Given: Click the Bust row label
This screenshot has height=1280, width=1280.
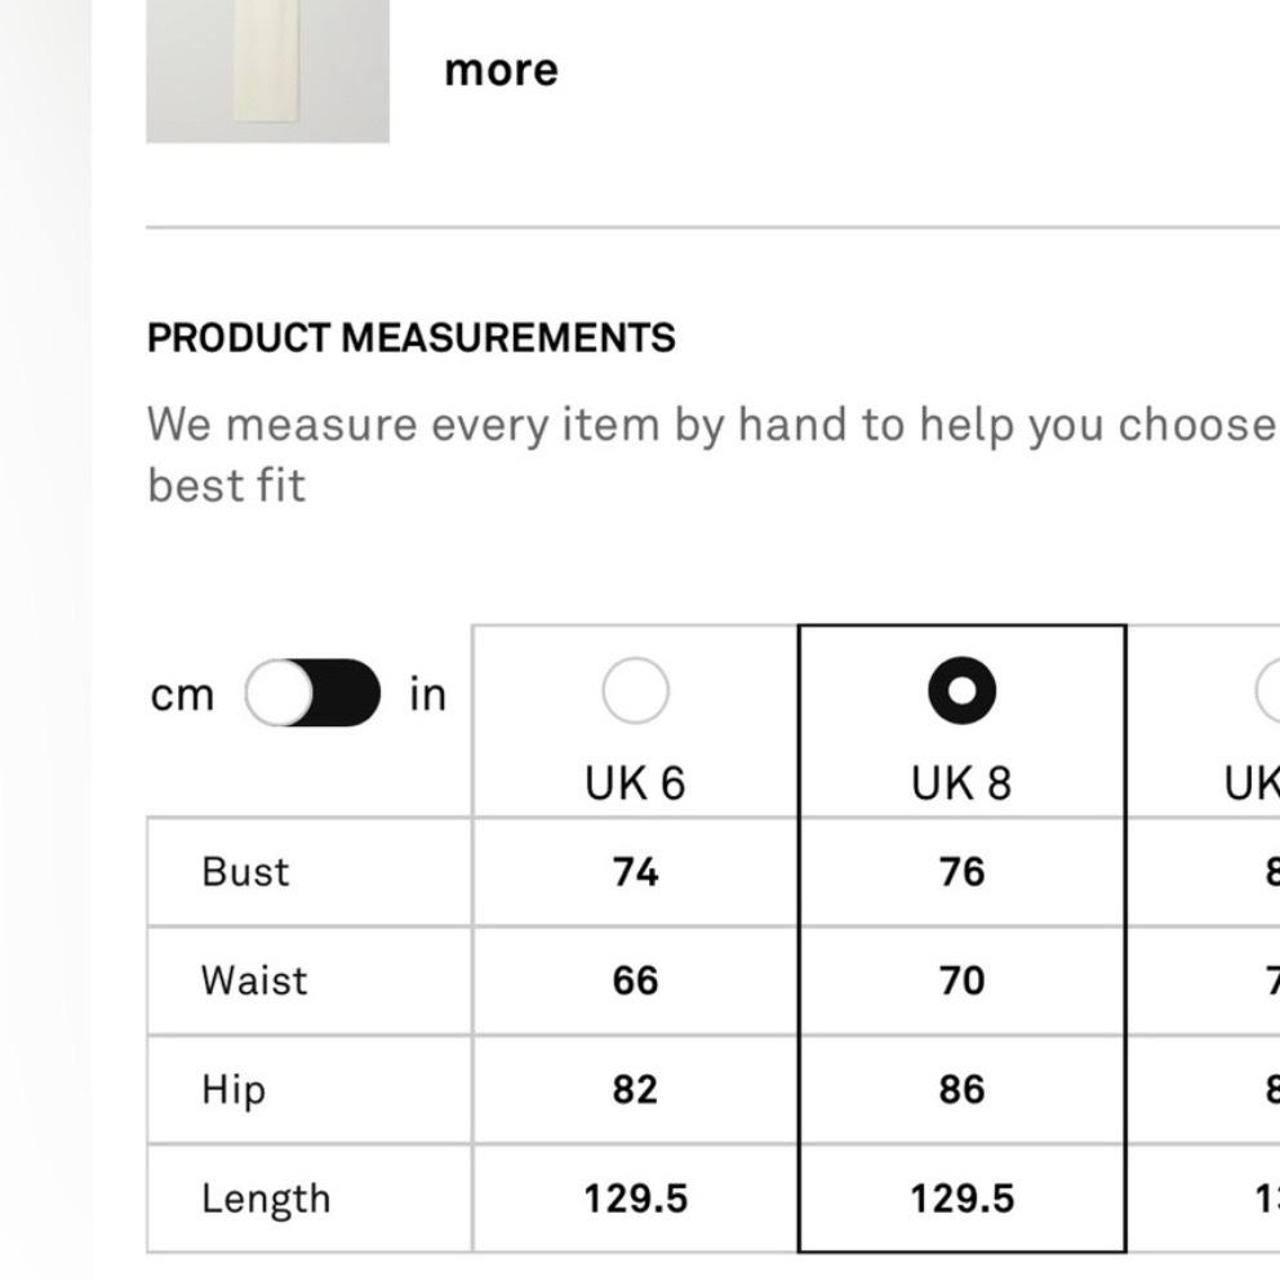Looking at the screenshot, I should (245, 872).
